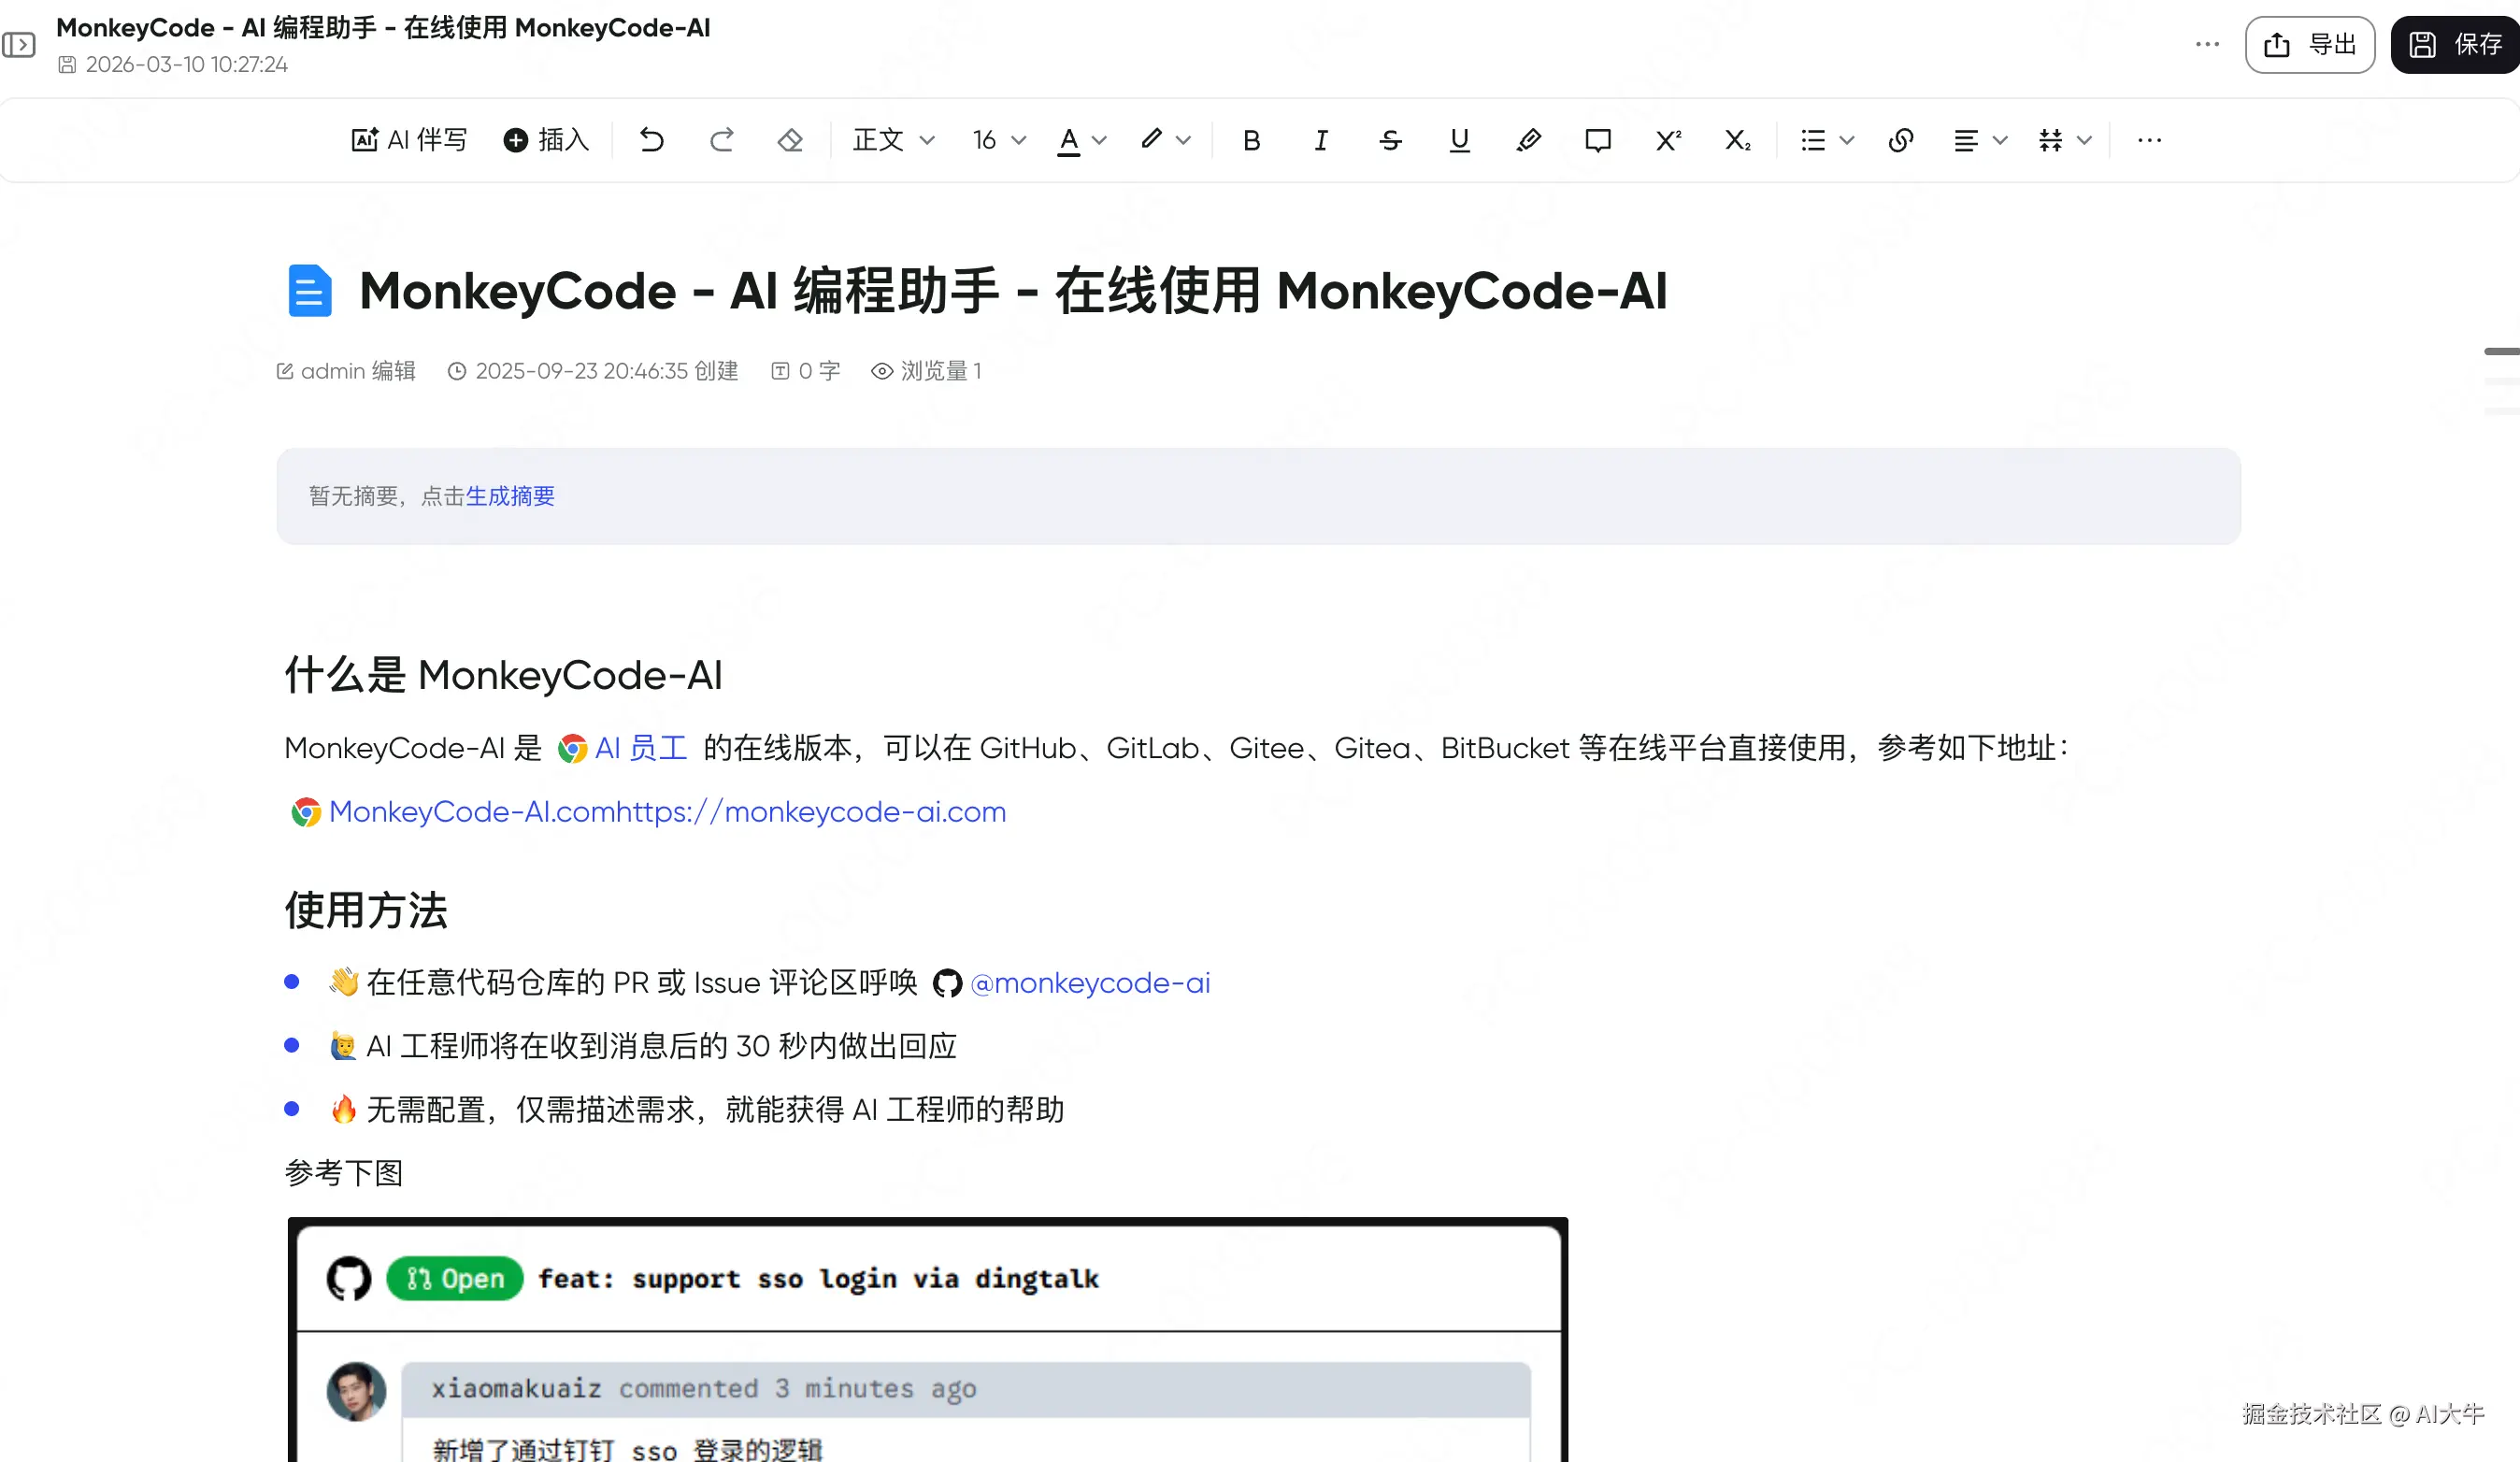Click the redo arrow icon
The width and height of the screenshot is (2520, 1462).
pyautogui.click(x=721, y=140)
